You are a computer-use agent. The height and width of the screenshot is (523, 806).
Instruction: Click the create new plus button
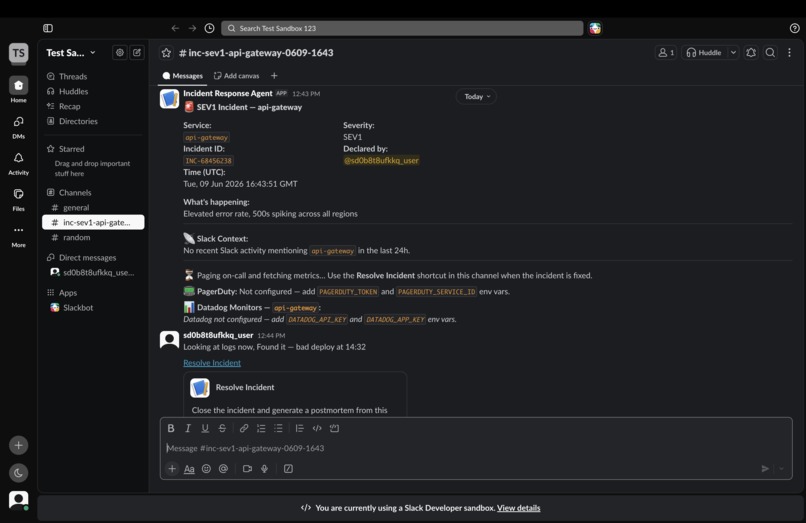coord(19,445)
